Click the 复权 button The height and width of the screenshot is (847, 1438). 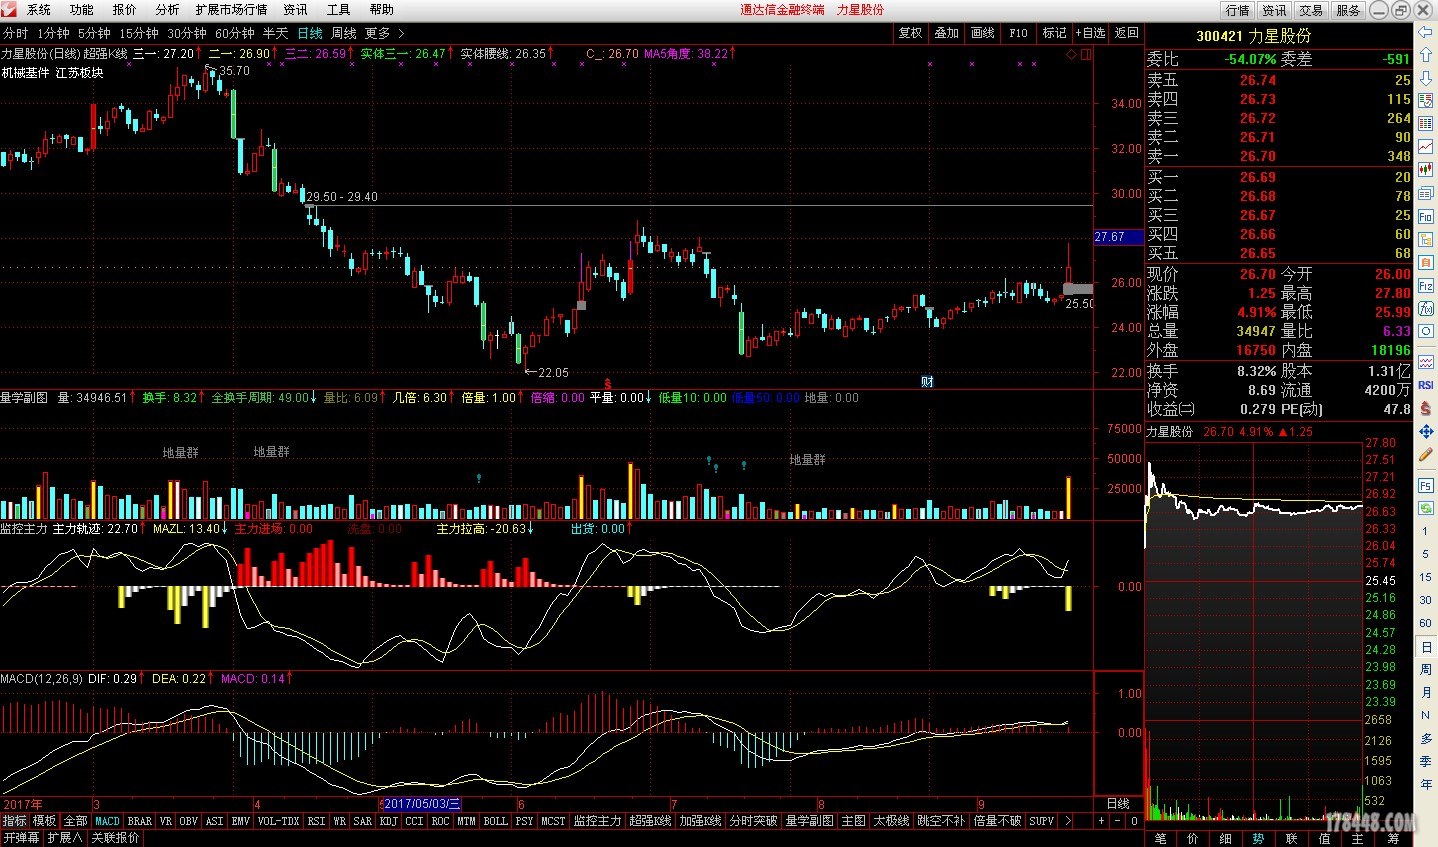coord(910,33)
